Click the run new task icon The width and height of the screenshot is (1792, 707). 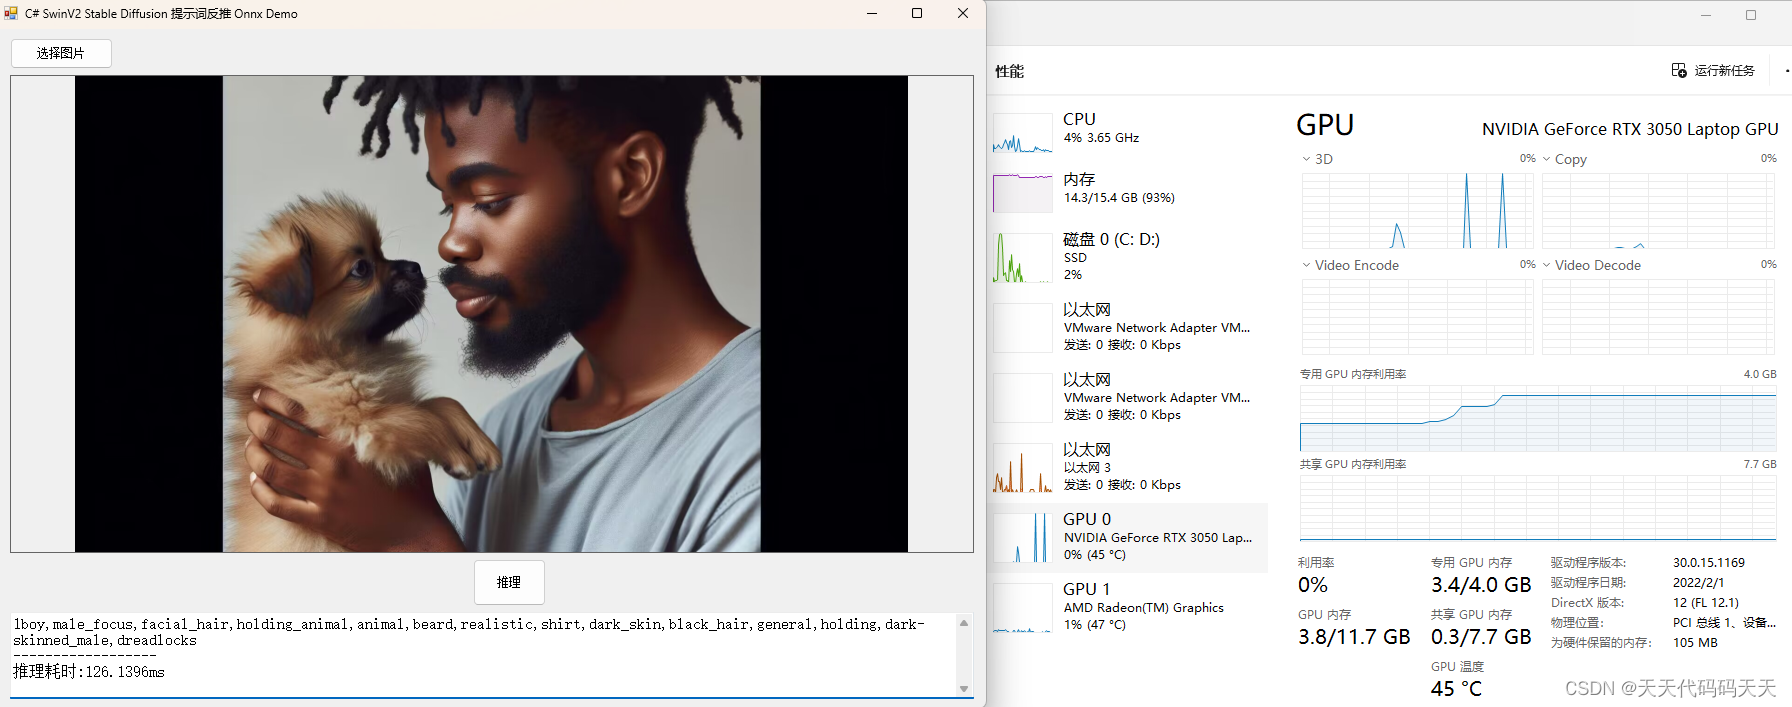[x=1679, y=70]
